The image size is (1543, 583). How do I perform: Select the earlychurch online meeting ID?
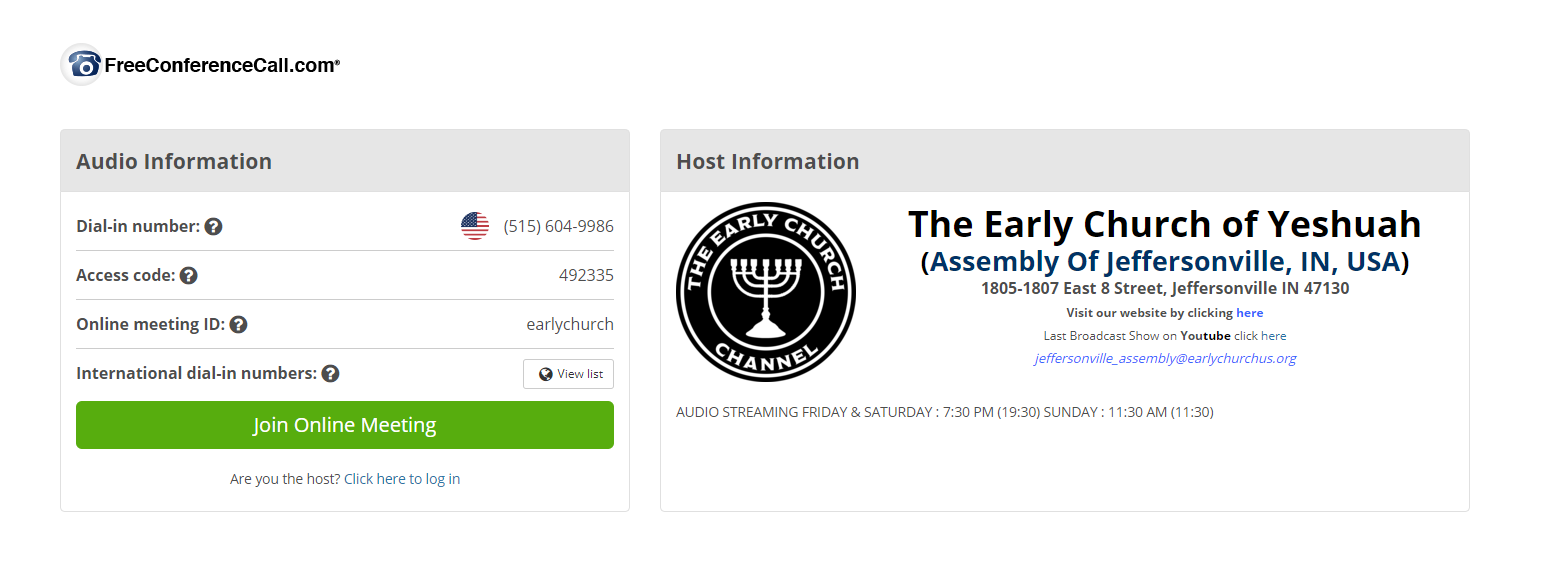[x=570, y=325]
